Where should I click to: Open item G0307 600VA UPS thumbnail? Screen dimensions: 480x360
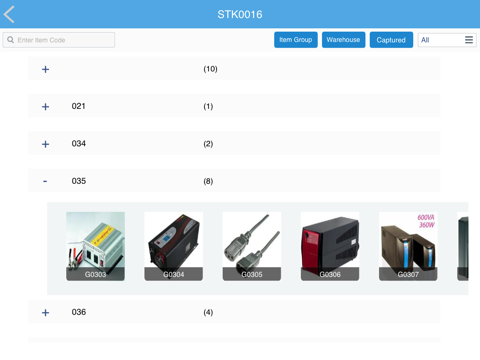click(x=408, y=246)
